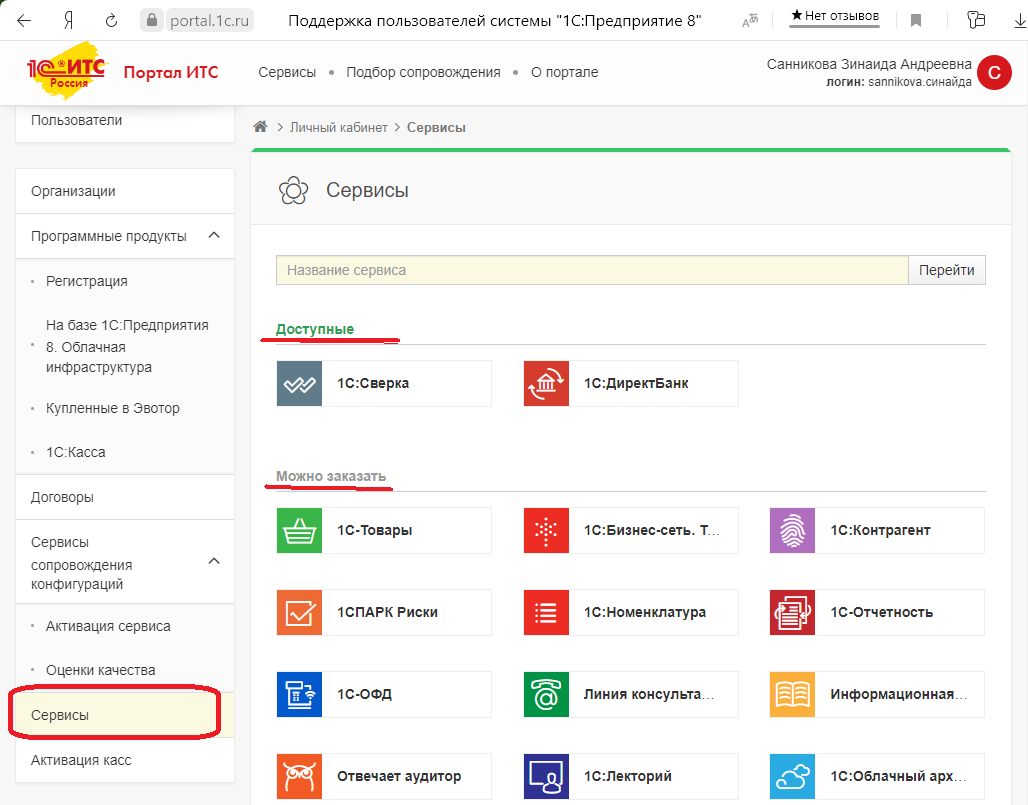Open О портале in top menu
This screenshot has height=805, width=1028.
[564, 72]
